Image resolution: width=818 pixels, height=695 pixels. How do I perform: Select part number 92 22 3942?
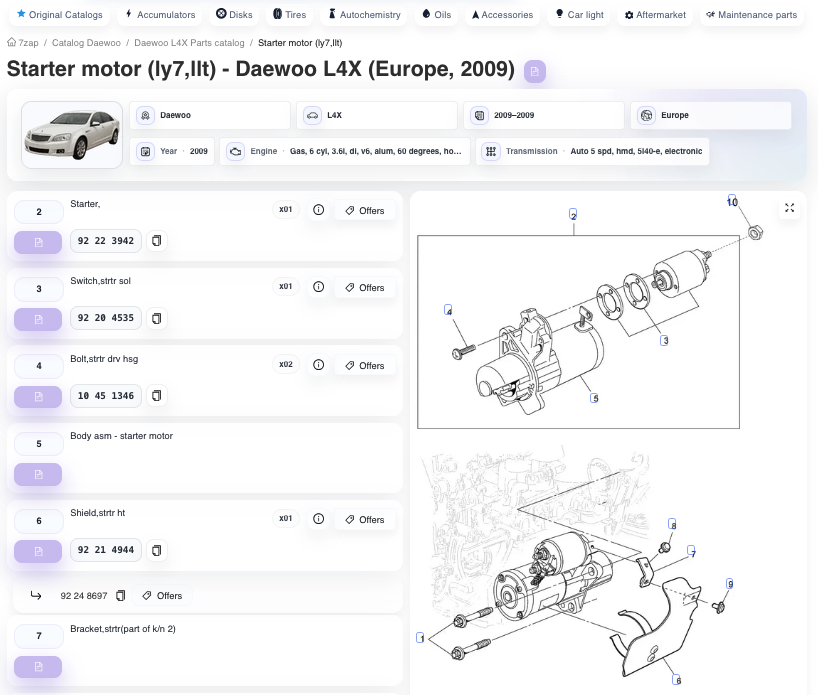106,241
